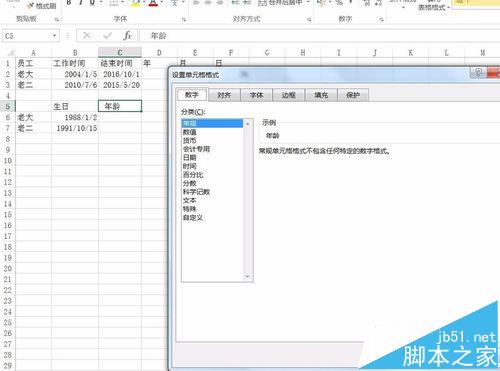Select 特殊 in the category list
The height and width of the screenshot is (371, 500).
coord(212,209)
